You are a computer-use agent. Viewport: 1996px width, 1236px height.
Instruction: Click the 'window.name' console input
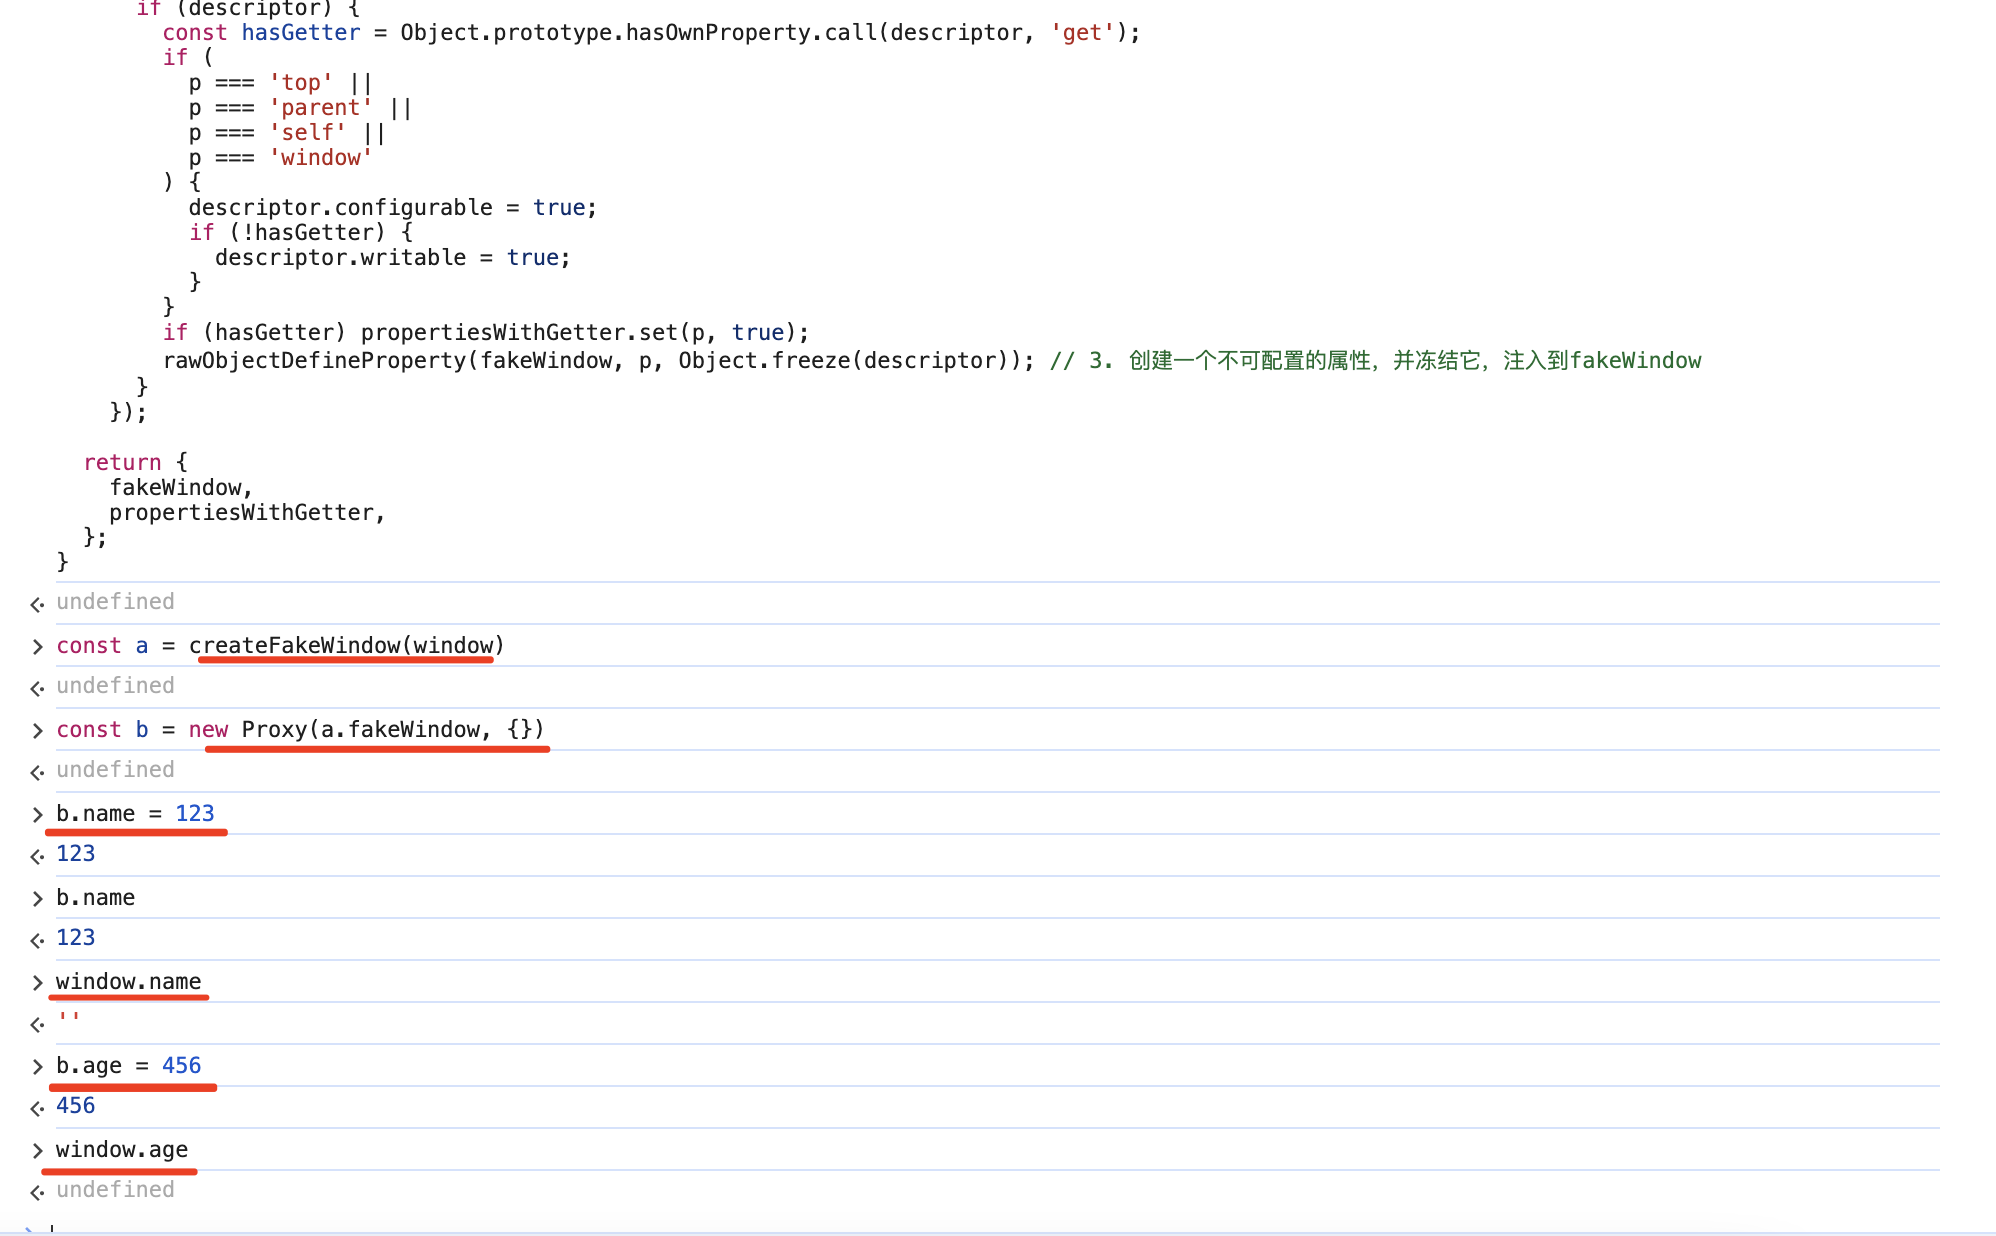click(128, 982)
